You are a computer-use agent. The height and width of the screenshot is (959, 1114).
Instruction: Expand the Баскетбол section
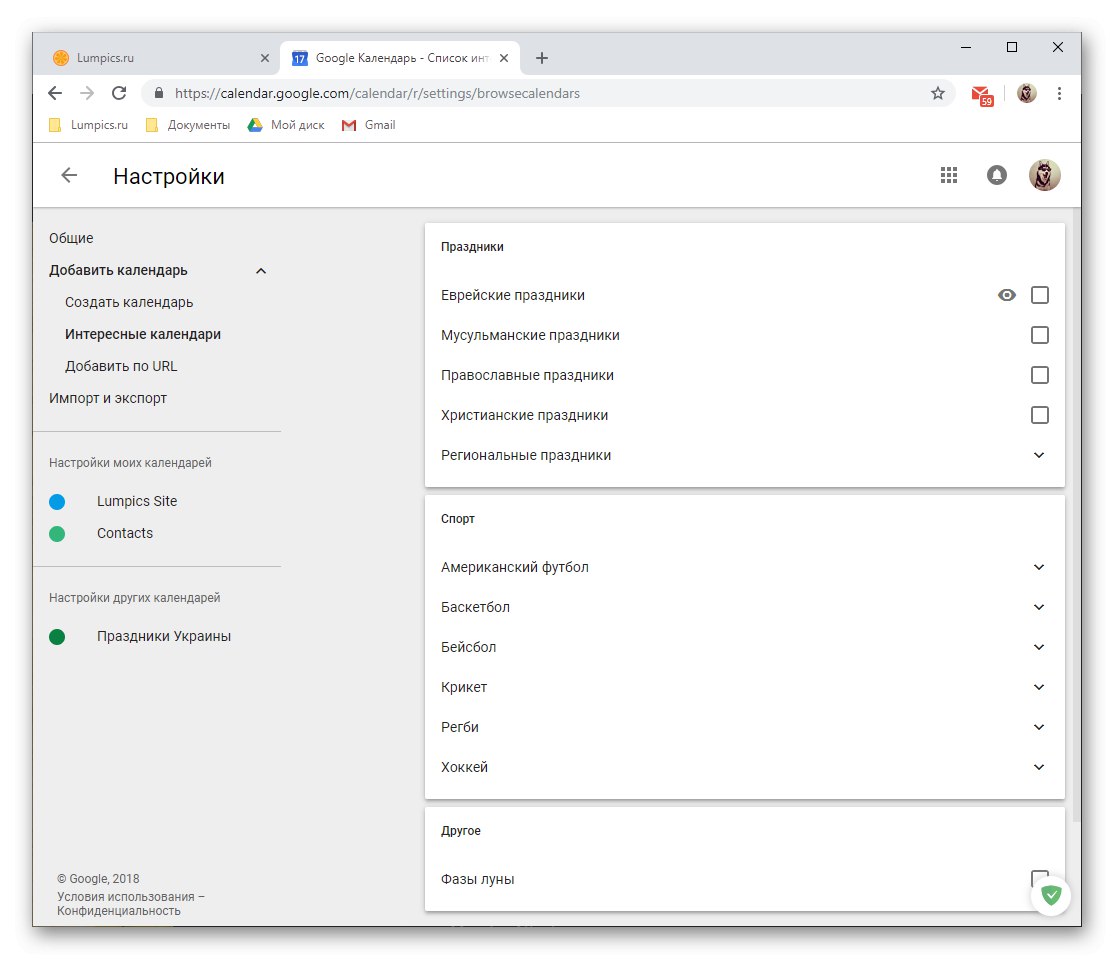(1039, 607)
